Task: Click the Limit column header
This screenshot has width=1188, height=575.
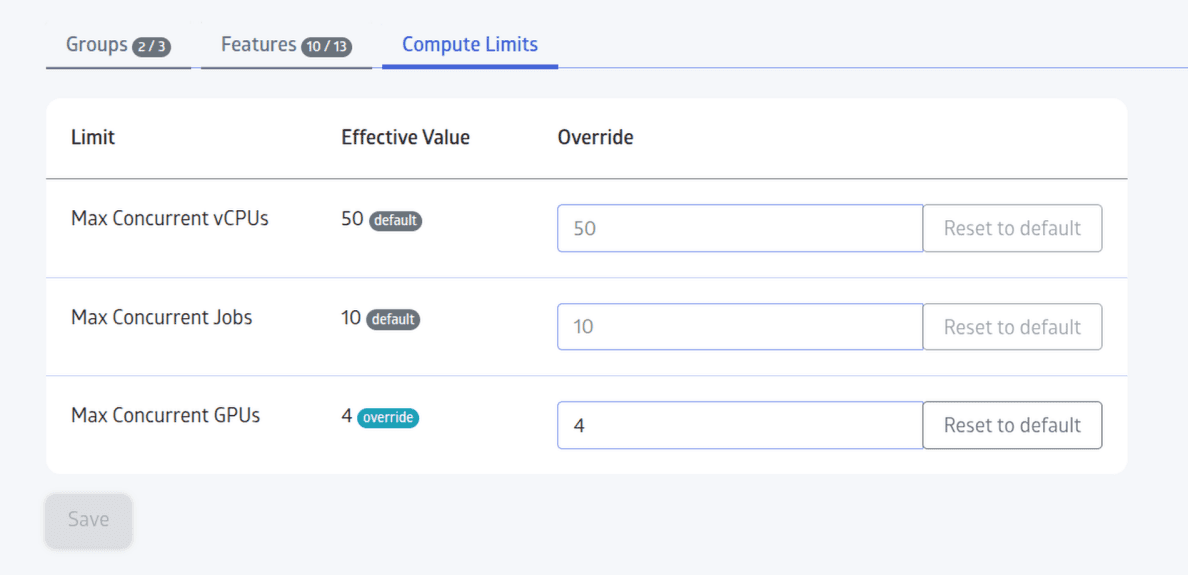Action: 93,138
